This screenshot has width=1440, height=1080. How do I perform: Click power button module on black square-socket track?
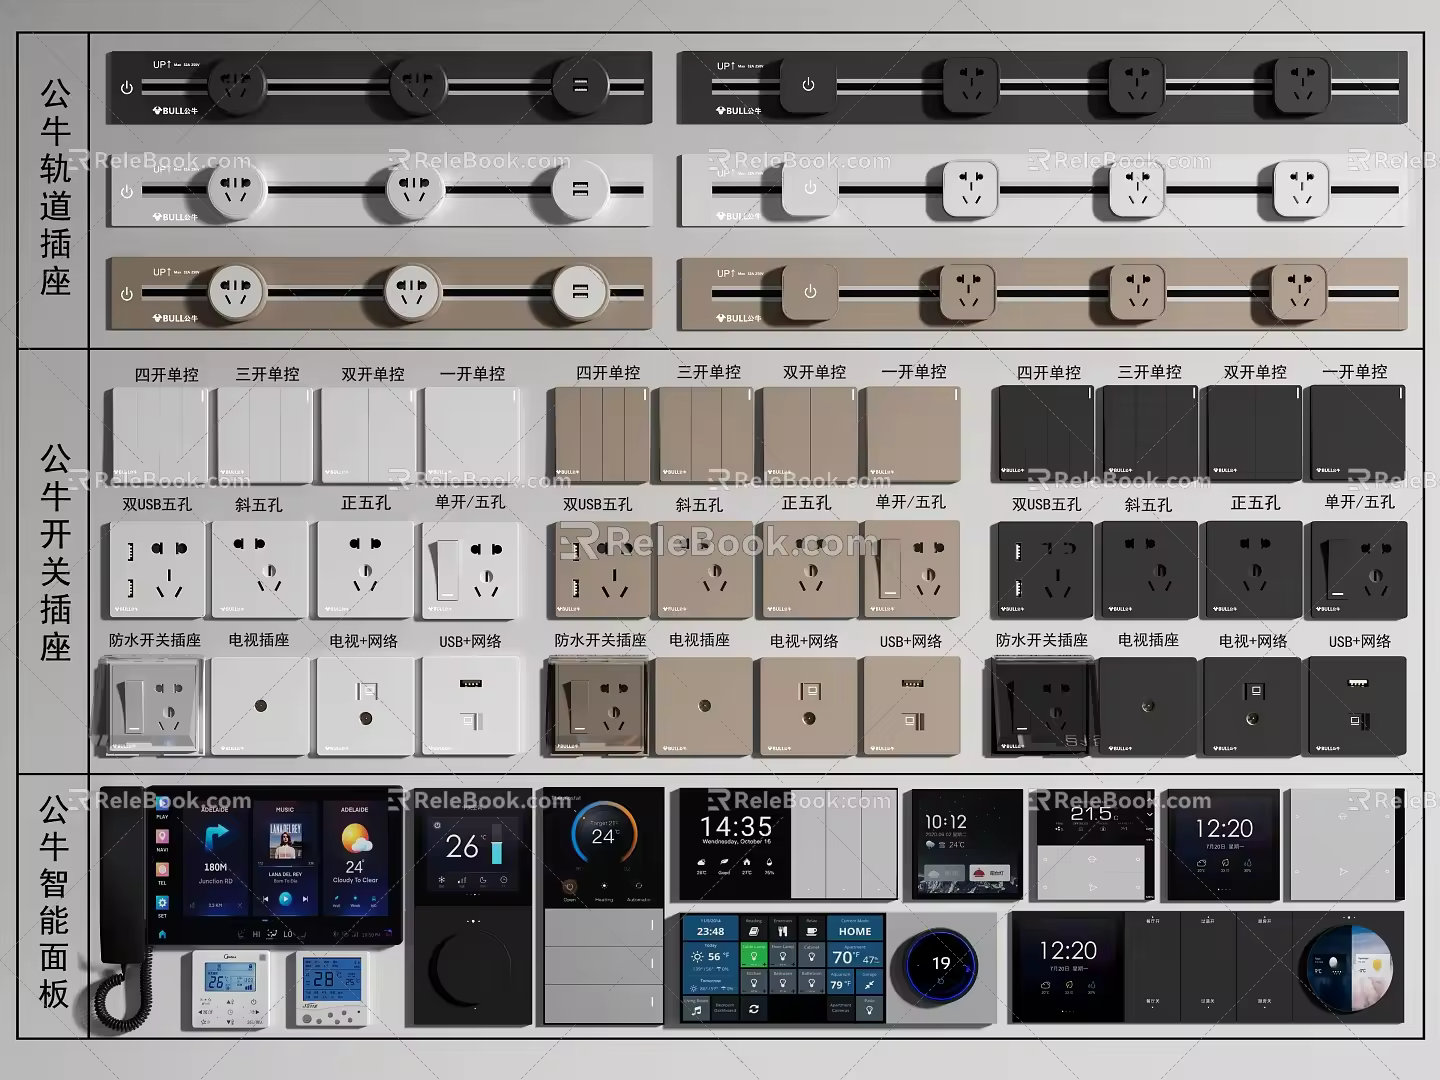[808, 85]
